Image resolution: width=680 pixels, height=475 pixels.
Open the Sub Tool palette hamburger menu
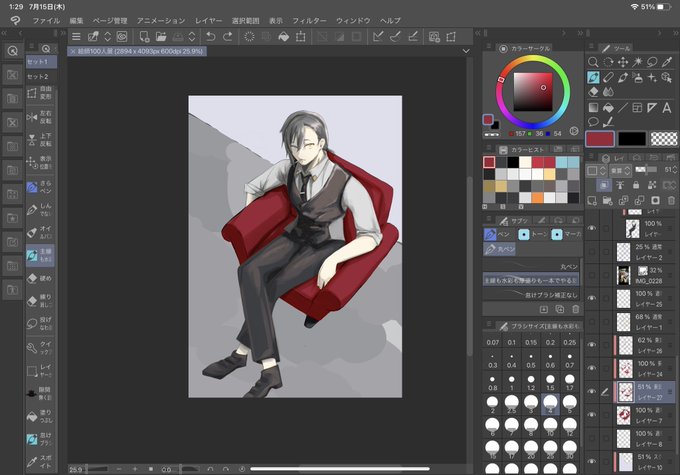click(x=489, y=219)
